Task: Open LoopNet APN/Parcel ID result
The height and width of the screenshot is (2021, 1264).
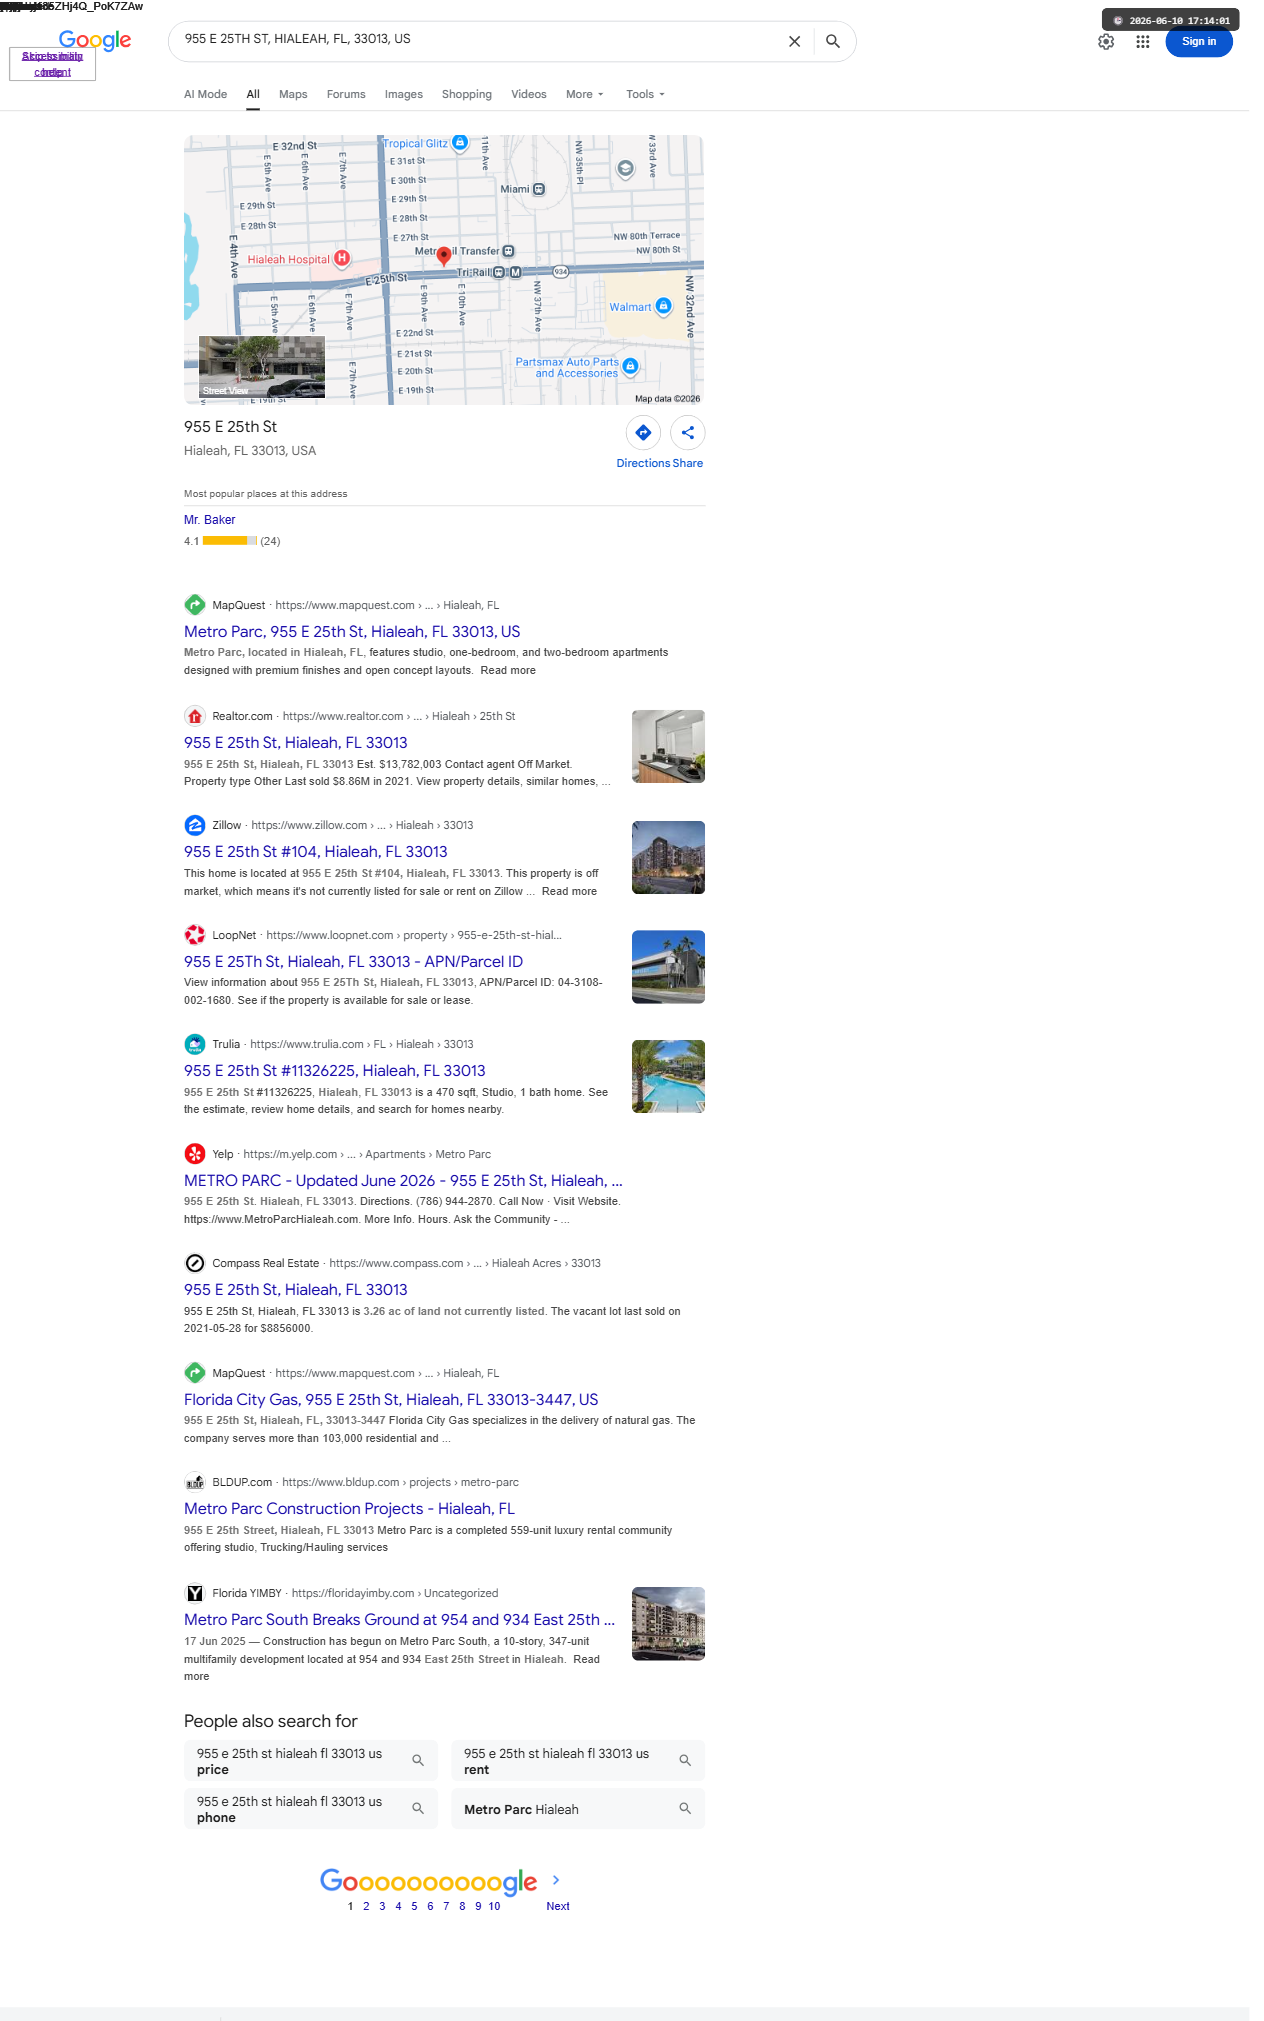Action: (x=353, y=962)
